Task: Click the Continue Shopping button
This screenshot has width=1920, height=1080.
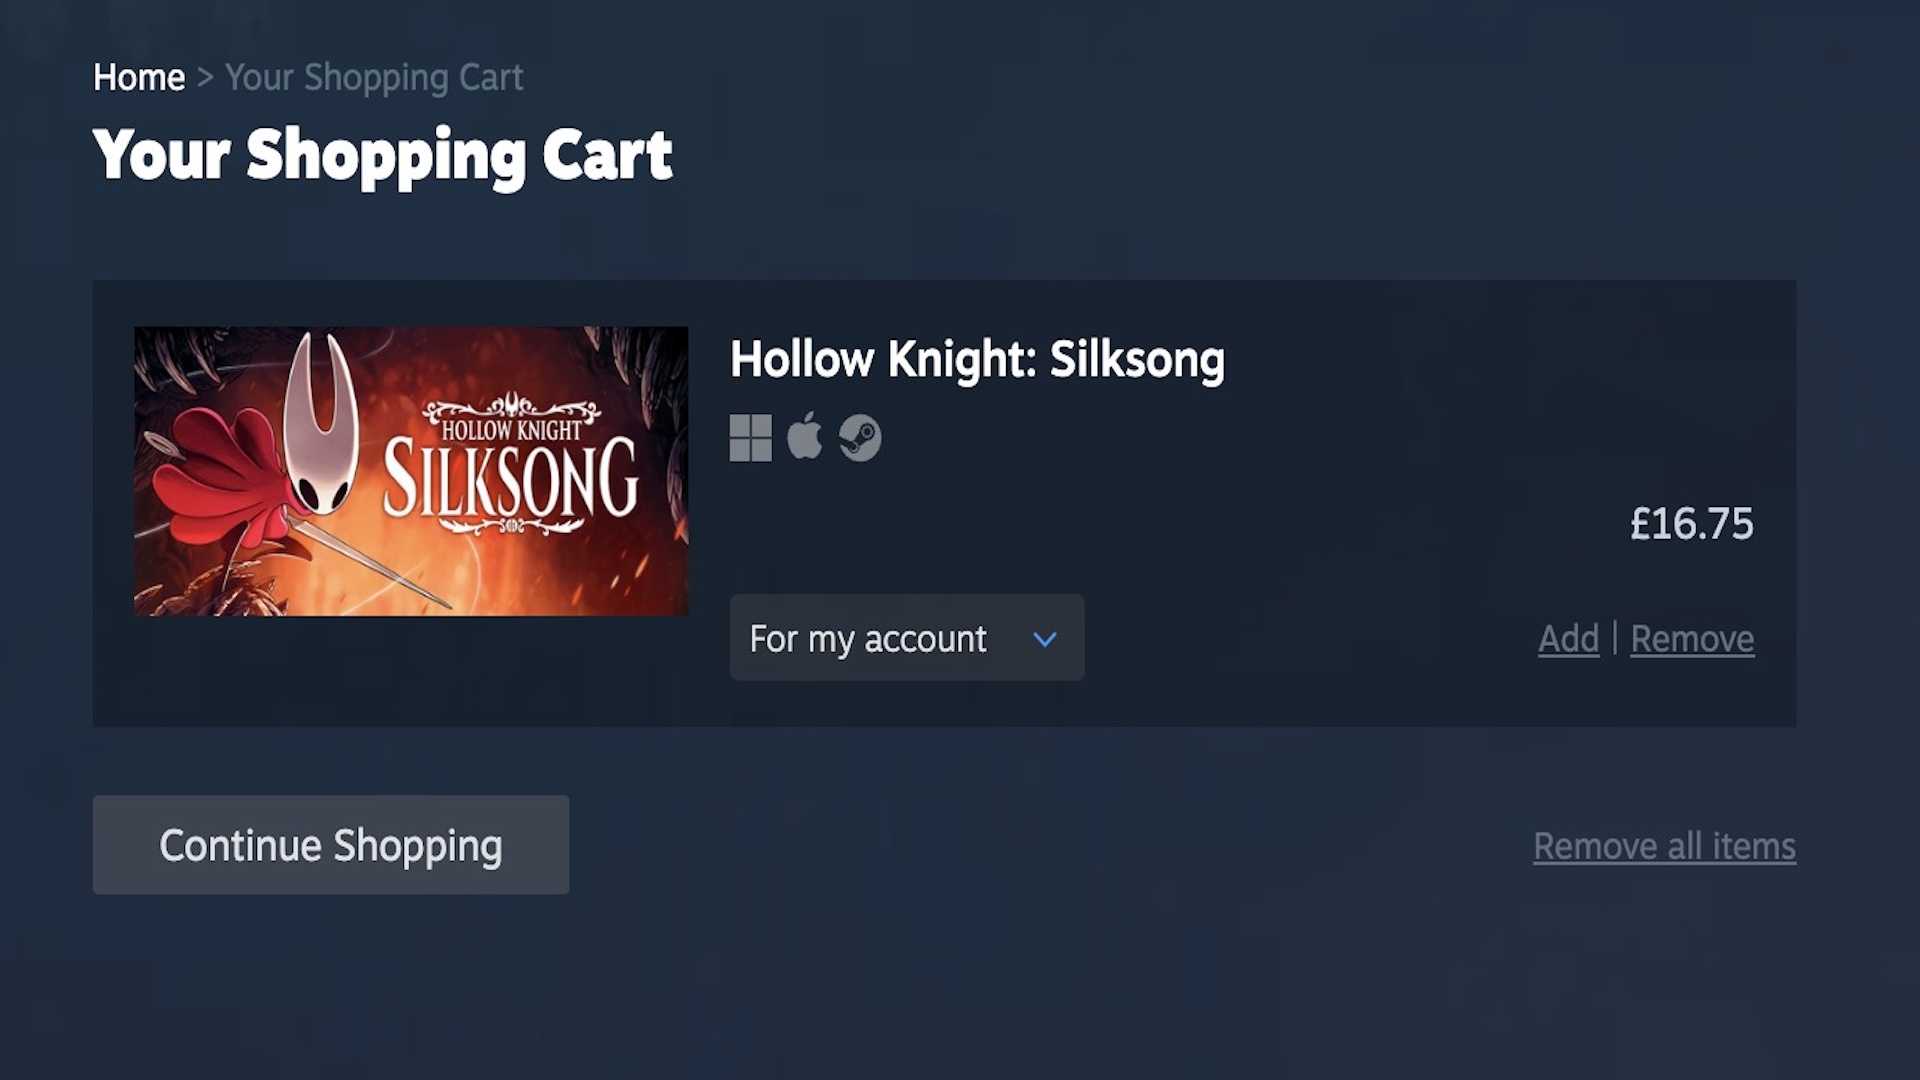Action: (331, 845)
